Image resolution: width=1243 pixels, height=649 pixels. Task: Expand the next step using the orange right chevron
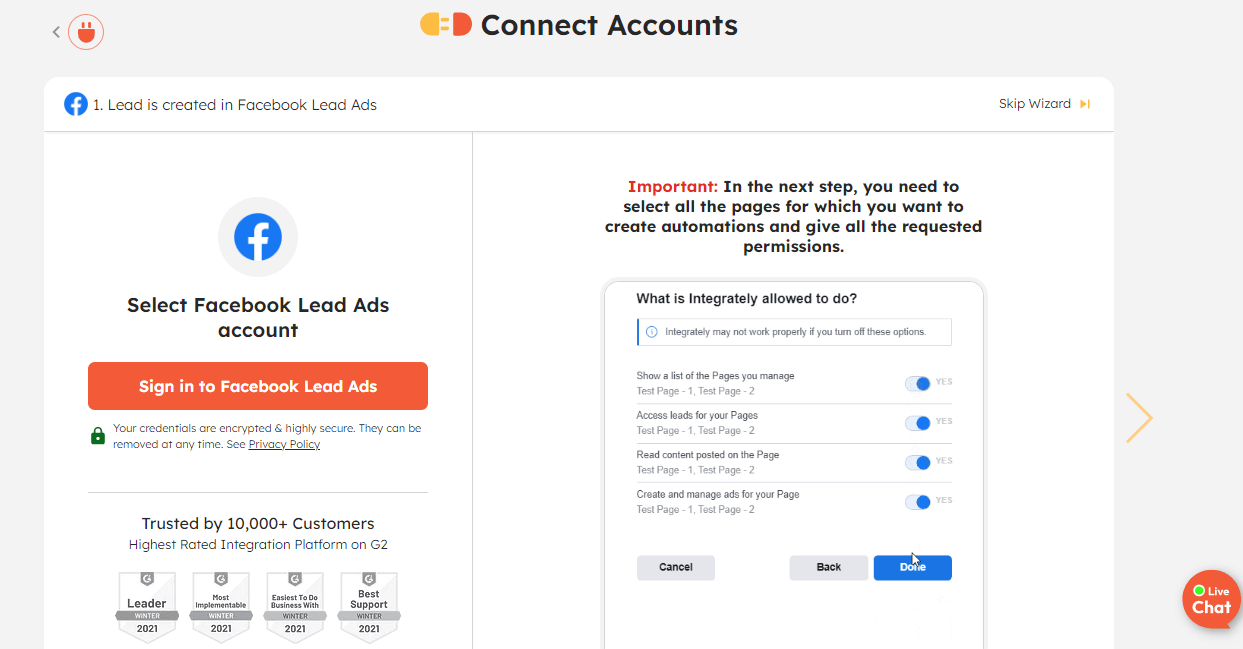click(x=1139, y=417)
